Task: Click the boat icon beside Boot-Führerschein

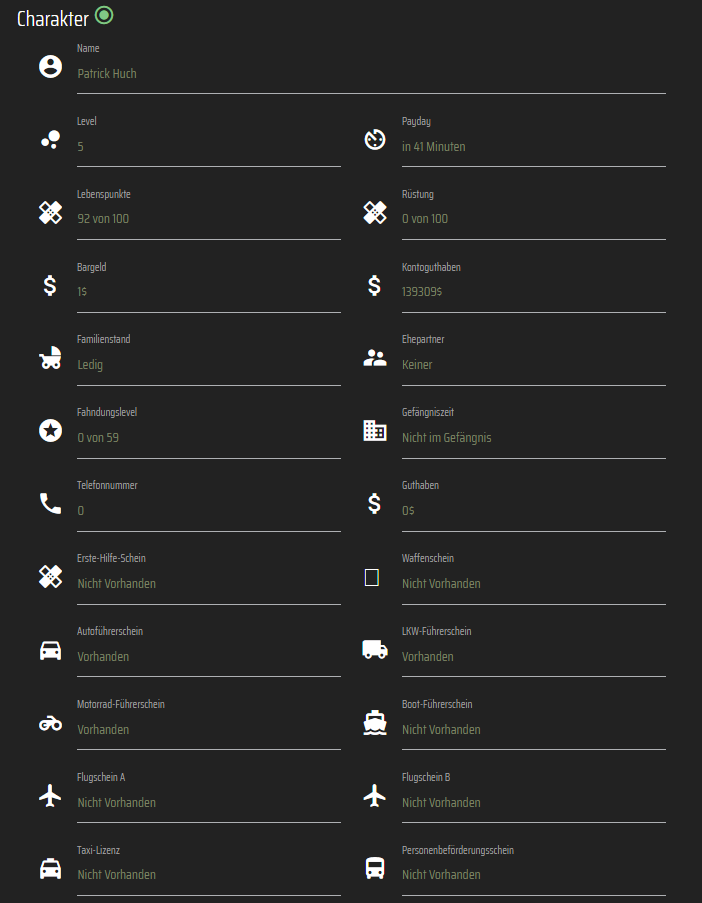Action: pos(375,723)
